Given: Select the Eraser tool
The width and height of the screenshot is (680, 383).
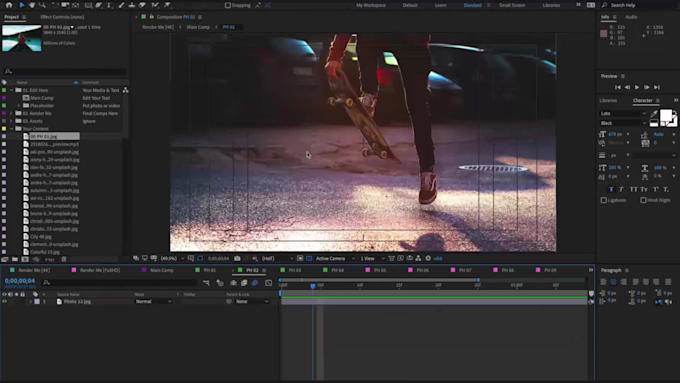Looking at the screenshot, I should point(142,5).
